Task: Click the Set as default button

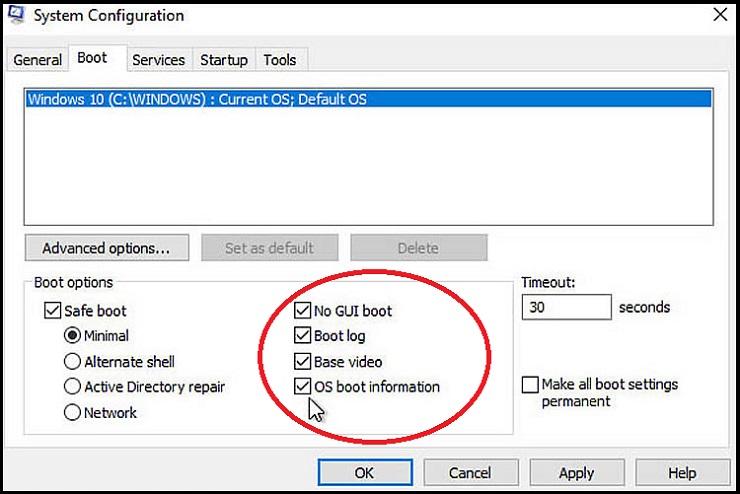Action: click(269, 248)
